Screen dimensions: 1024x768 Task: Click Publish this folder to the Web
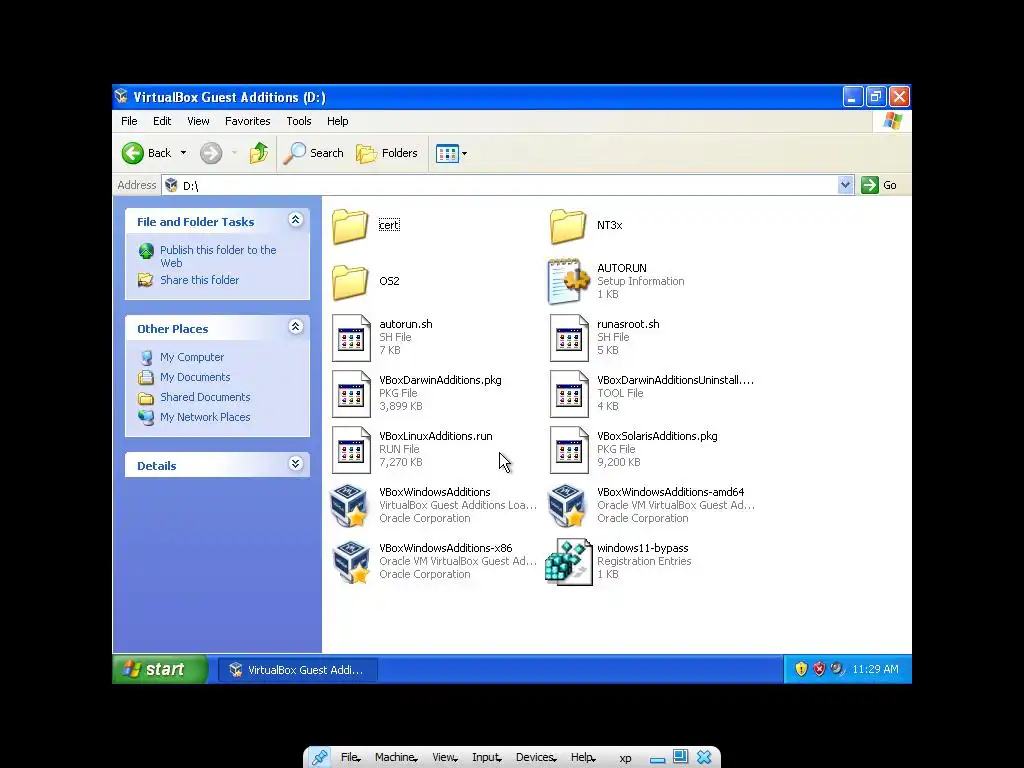tap(218, 256)
